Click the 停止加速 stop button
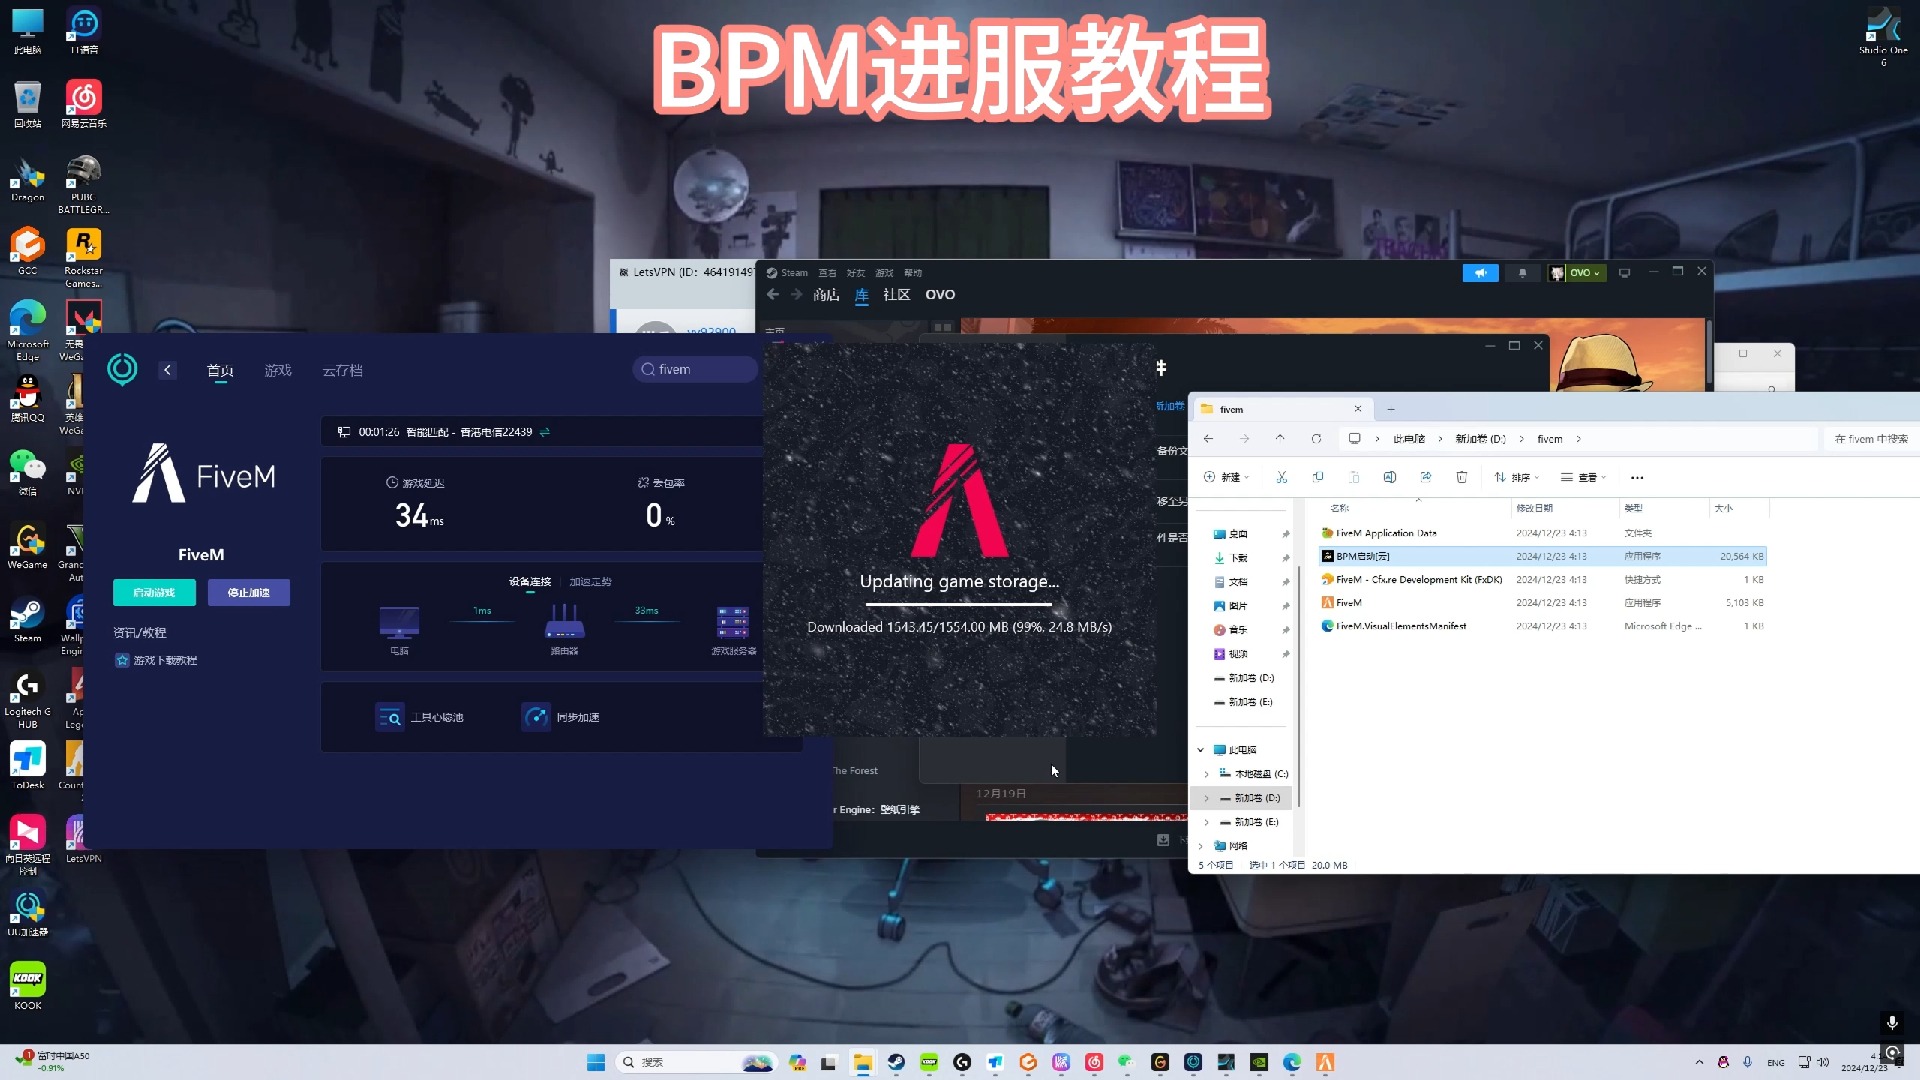This screenshot has width=1920, height=1080. point(249,593)
